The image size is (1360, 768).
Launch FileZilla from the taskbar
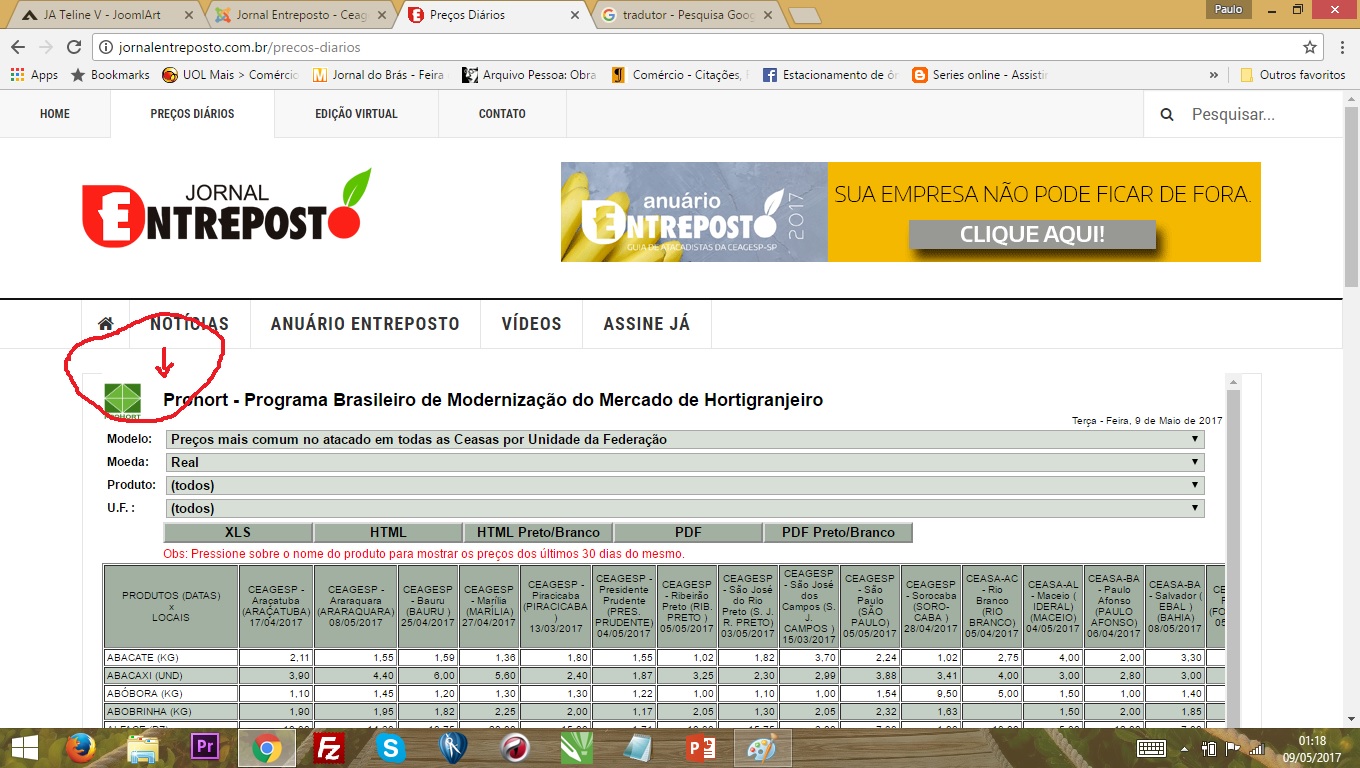click(329, 748)
